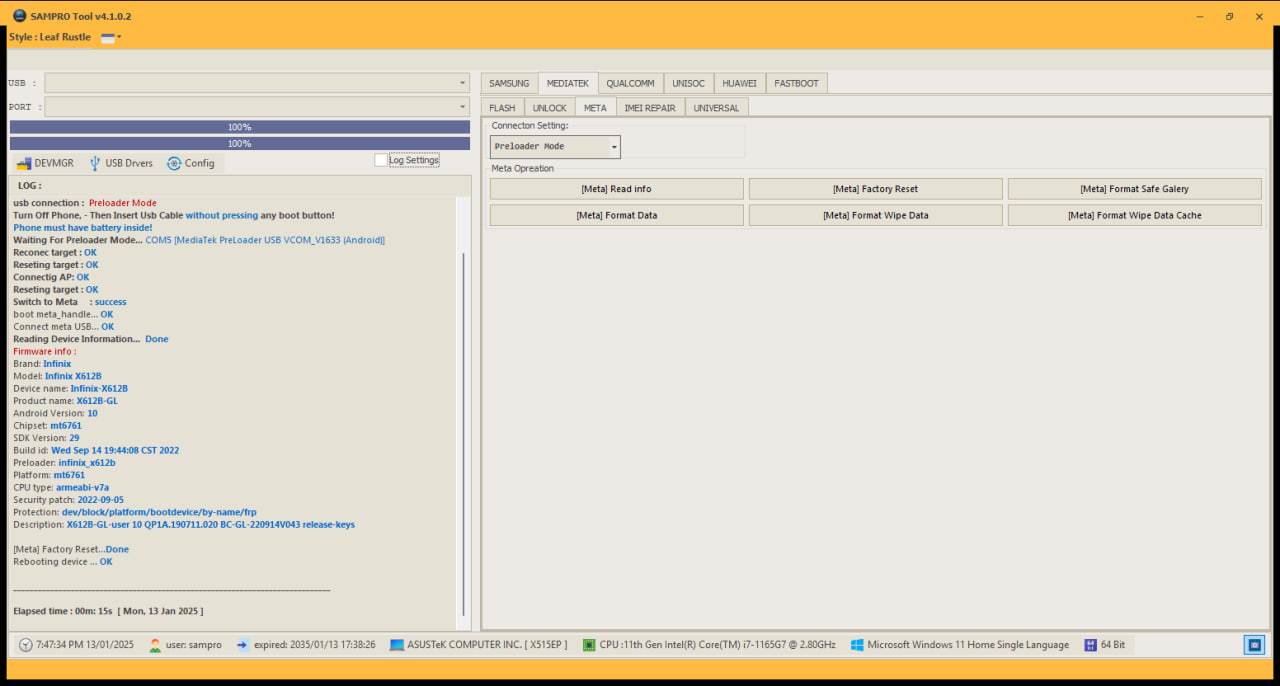Open the Config settings
The image size is (1280, 686).
190,163
